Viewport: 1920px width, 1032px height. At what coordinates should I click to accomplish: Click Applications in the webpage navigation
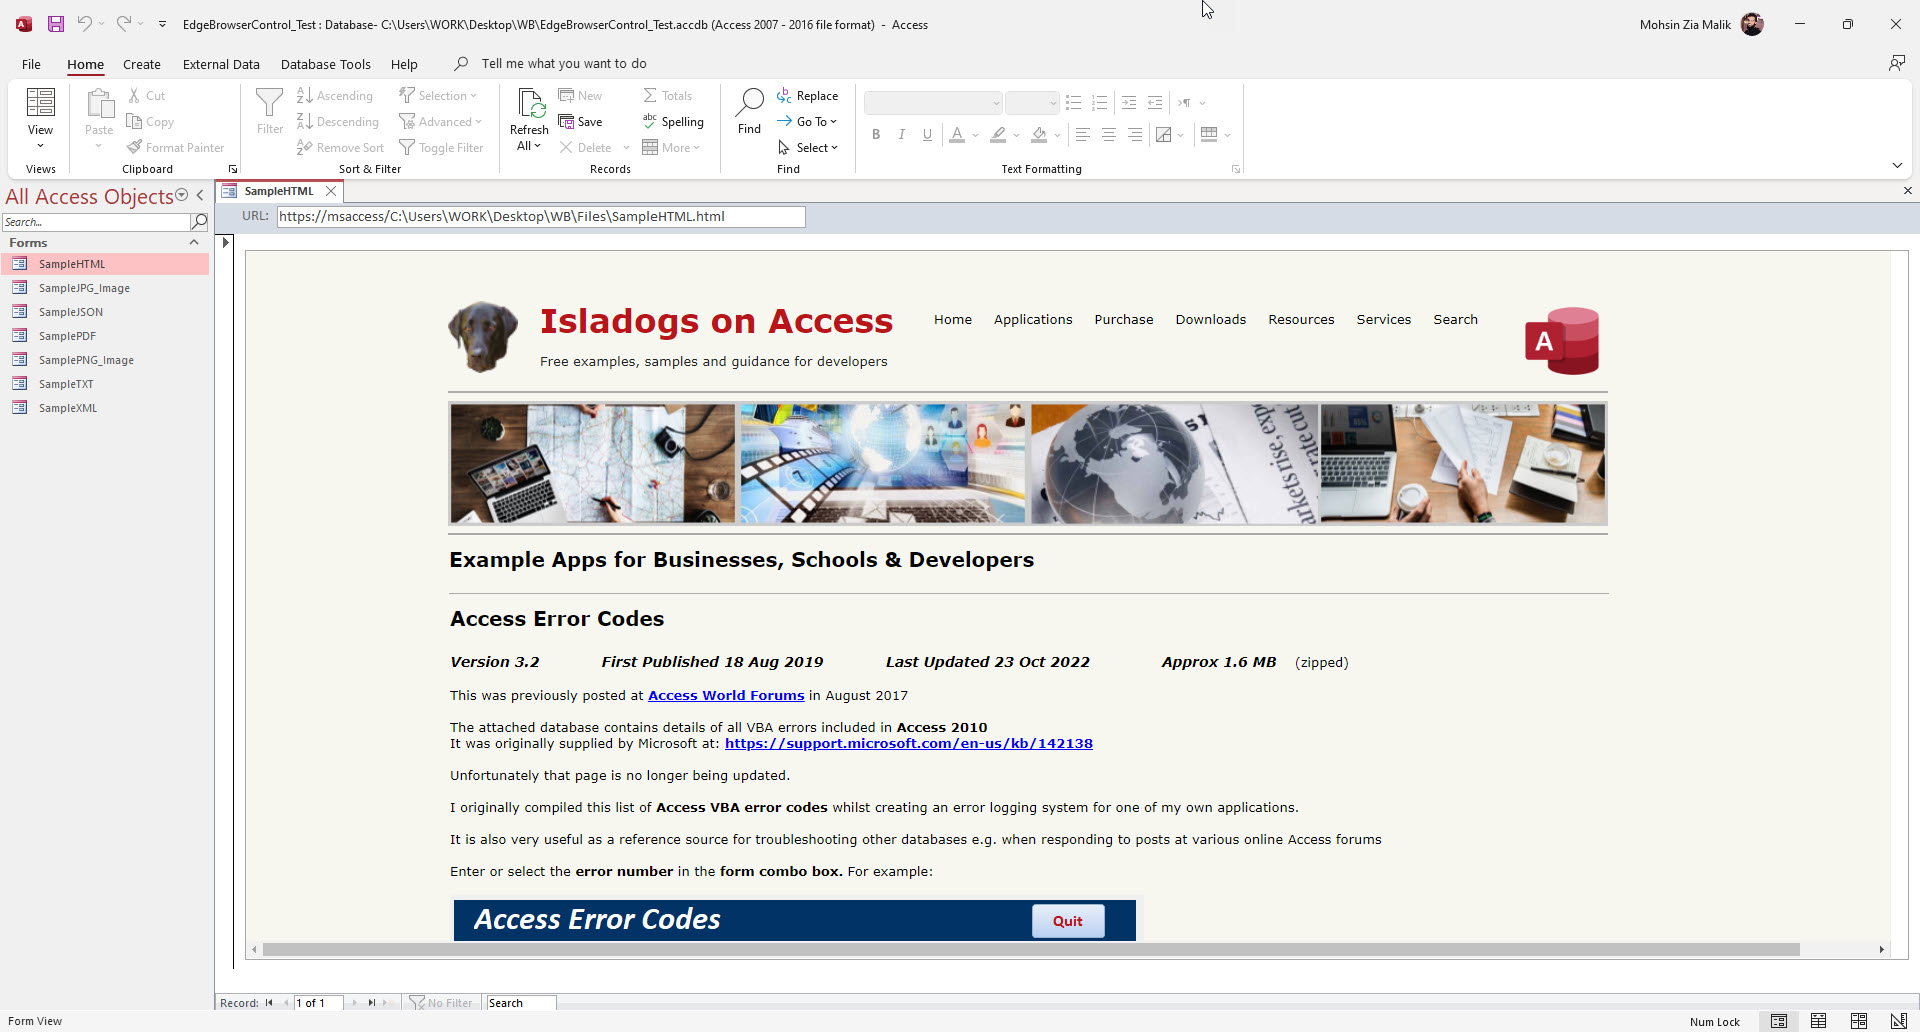(x=1033, y=320)
